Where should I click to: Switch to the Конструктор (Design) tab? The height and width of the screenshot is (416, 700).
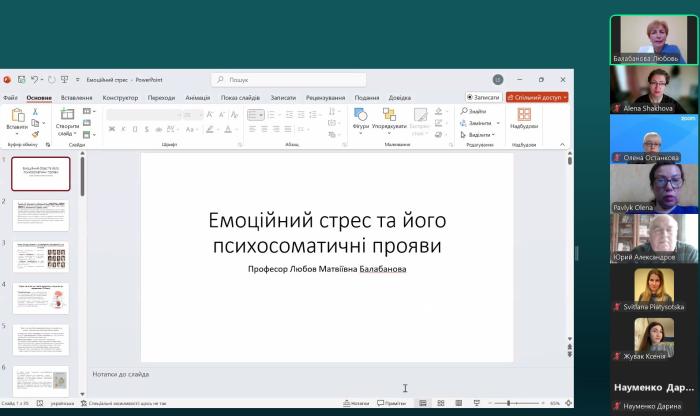tap(120, 98)
